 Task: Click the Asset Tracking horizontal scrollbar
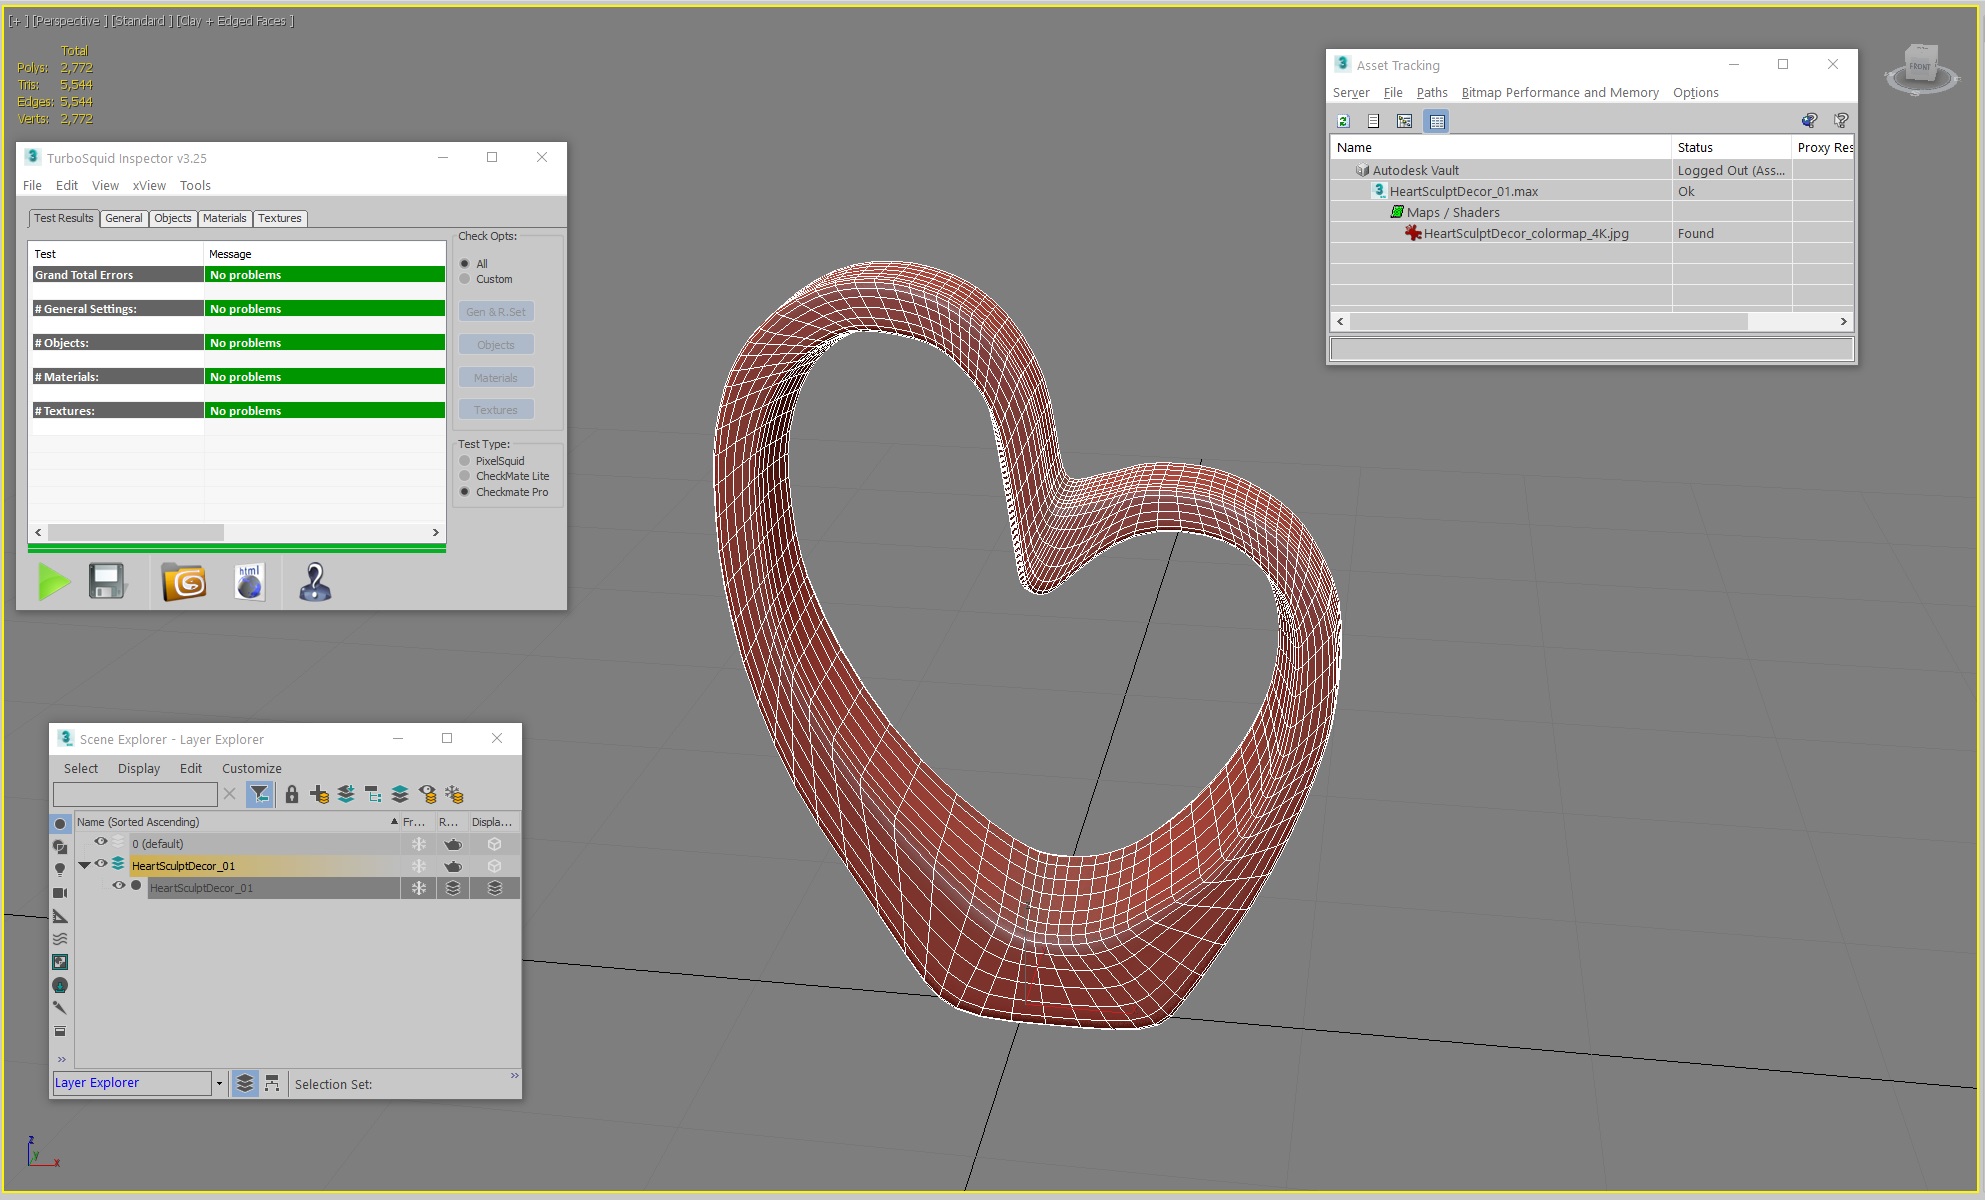pos(1547,321)
